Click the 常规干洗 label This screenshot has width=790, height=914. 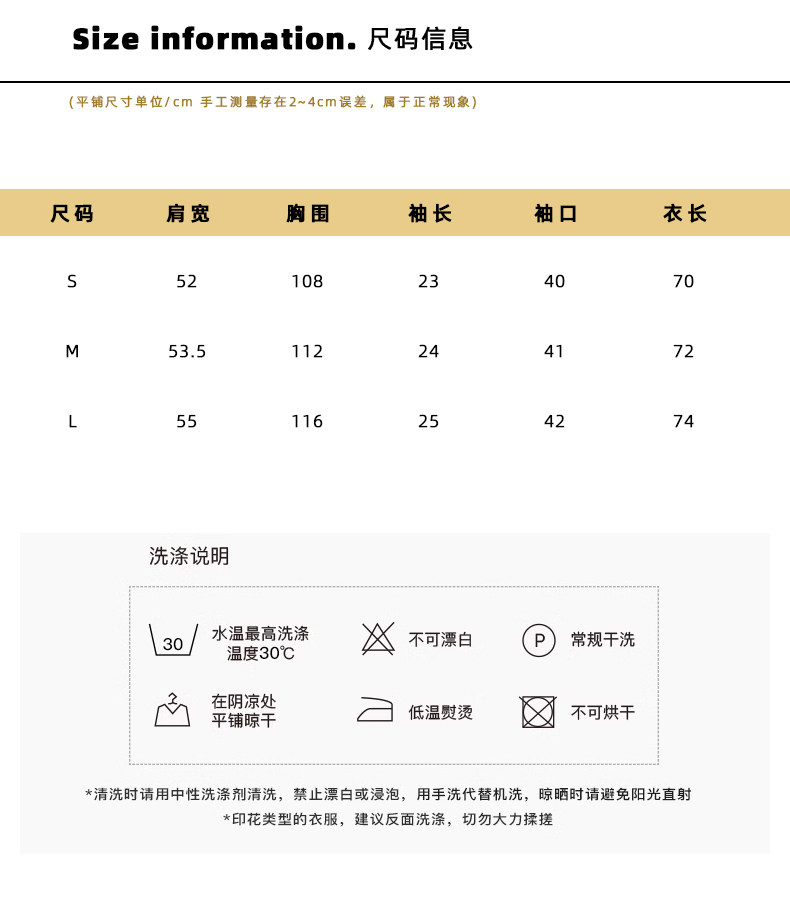603,640
